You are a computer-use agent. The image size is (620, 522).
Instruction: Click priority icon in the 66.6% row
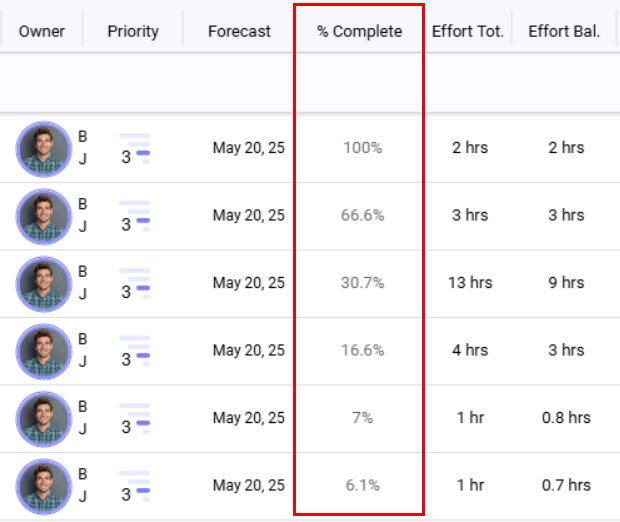pos(134,216)
